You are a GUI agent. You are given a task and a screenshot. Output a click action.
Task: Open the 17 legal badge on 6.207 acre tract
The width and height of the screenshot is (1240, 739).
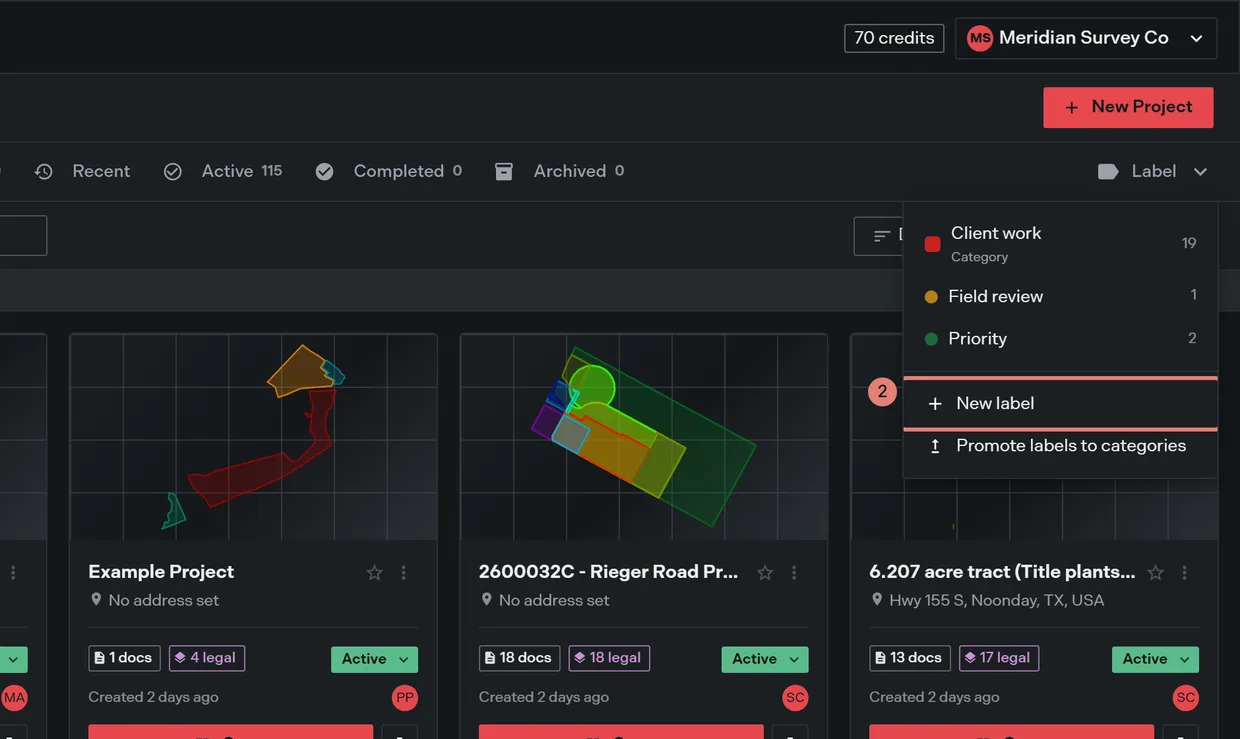point(999,658)
